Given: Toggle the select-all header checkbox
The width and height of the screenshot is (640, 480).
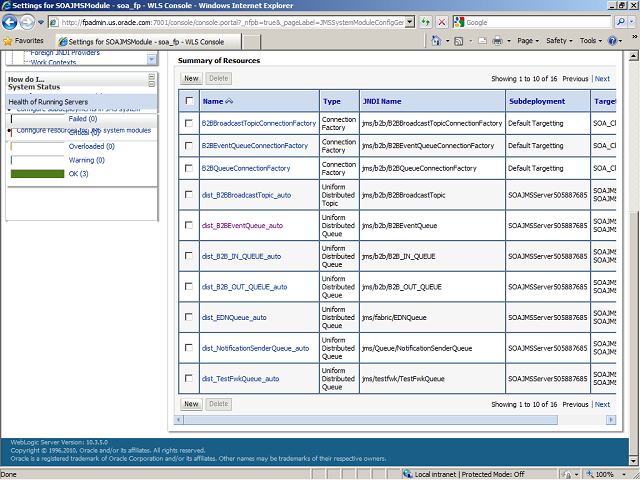Looking at the screenshot, I should [x=190, y=101].
